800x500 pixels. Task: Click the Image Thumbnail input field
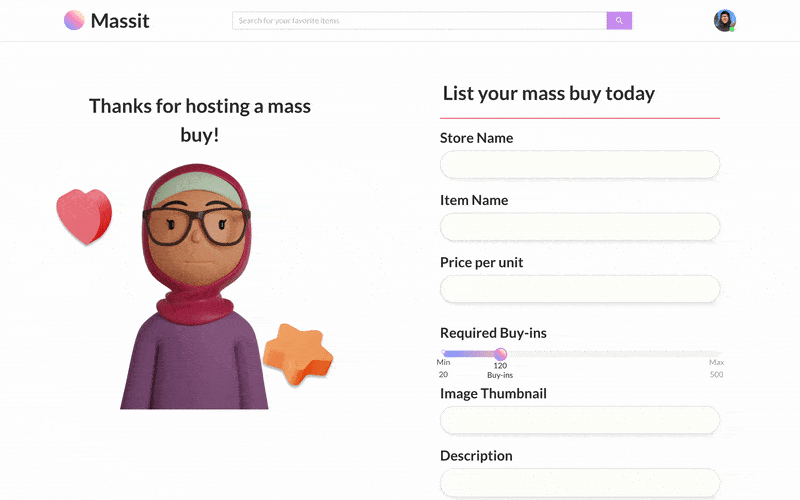[x=580, y=420]
